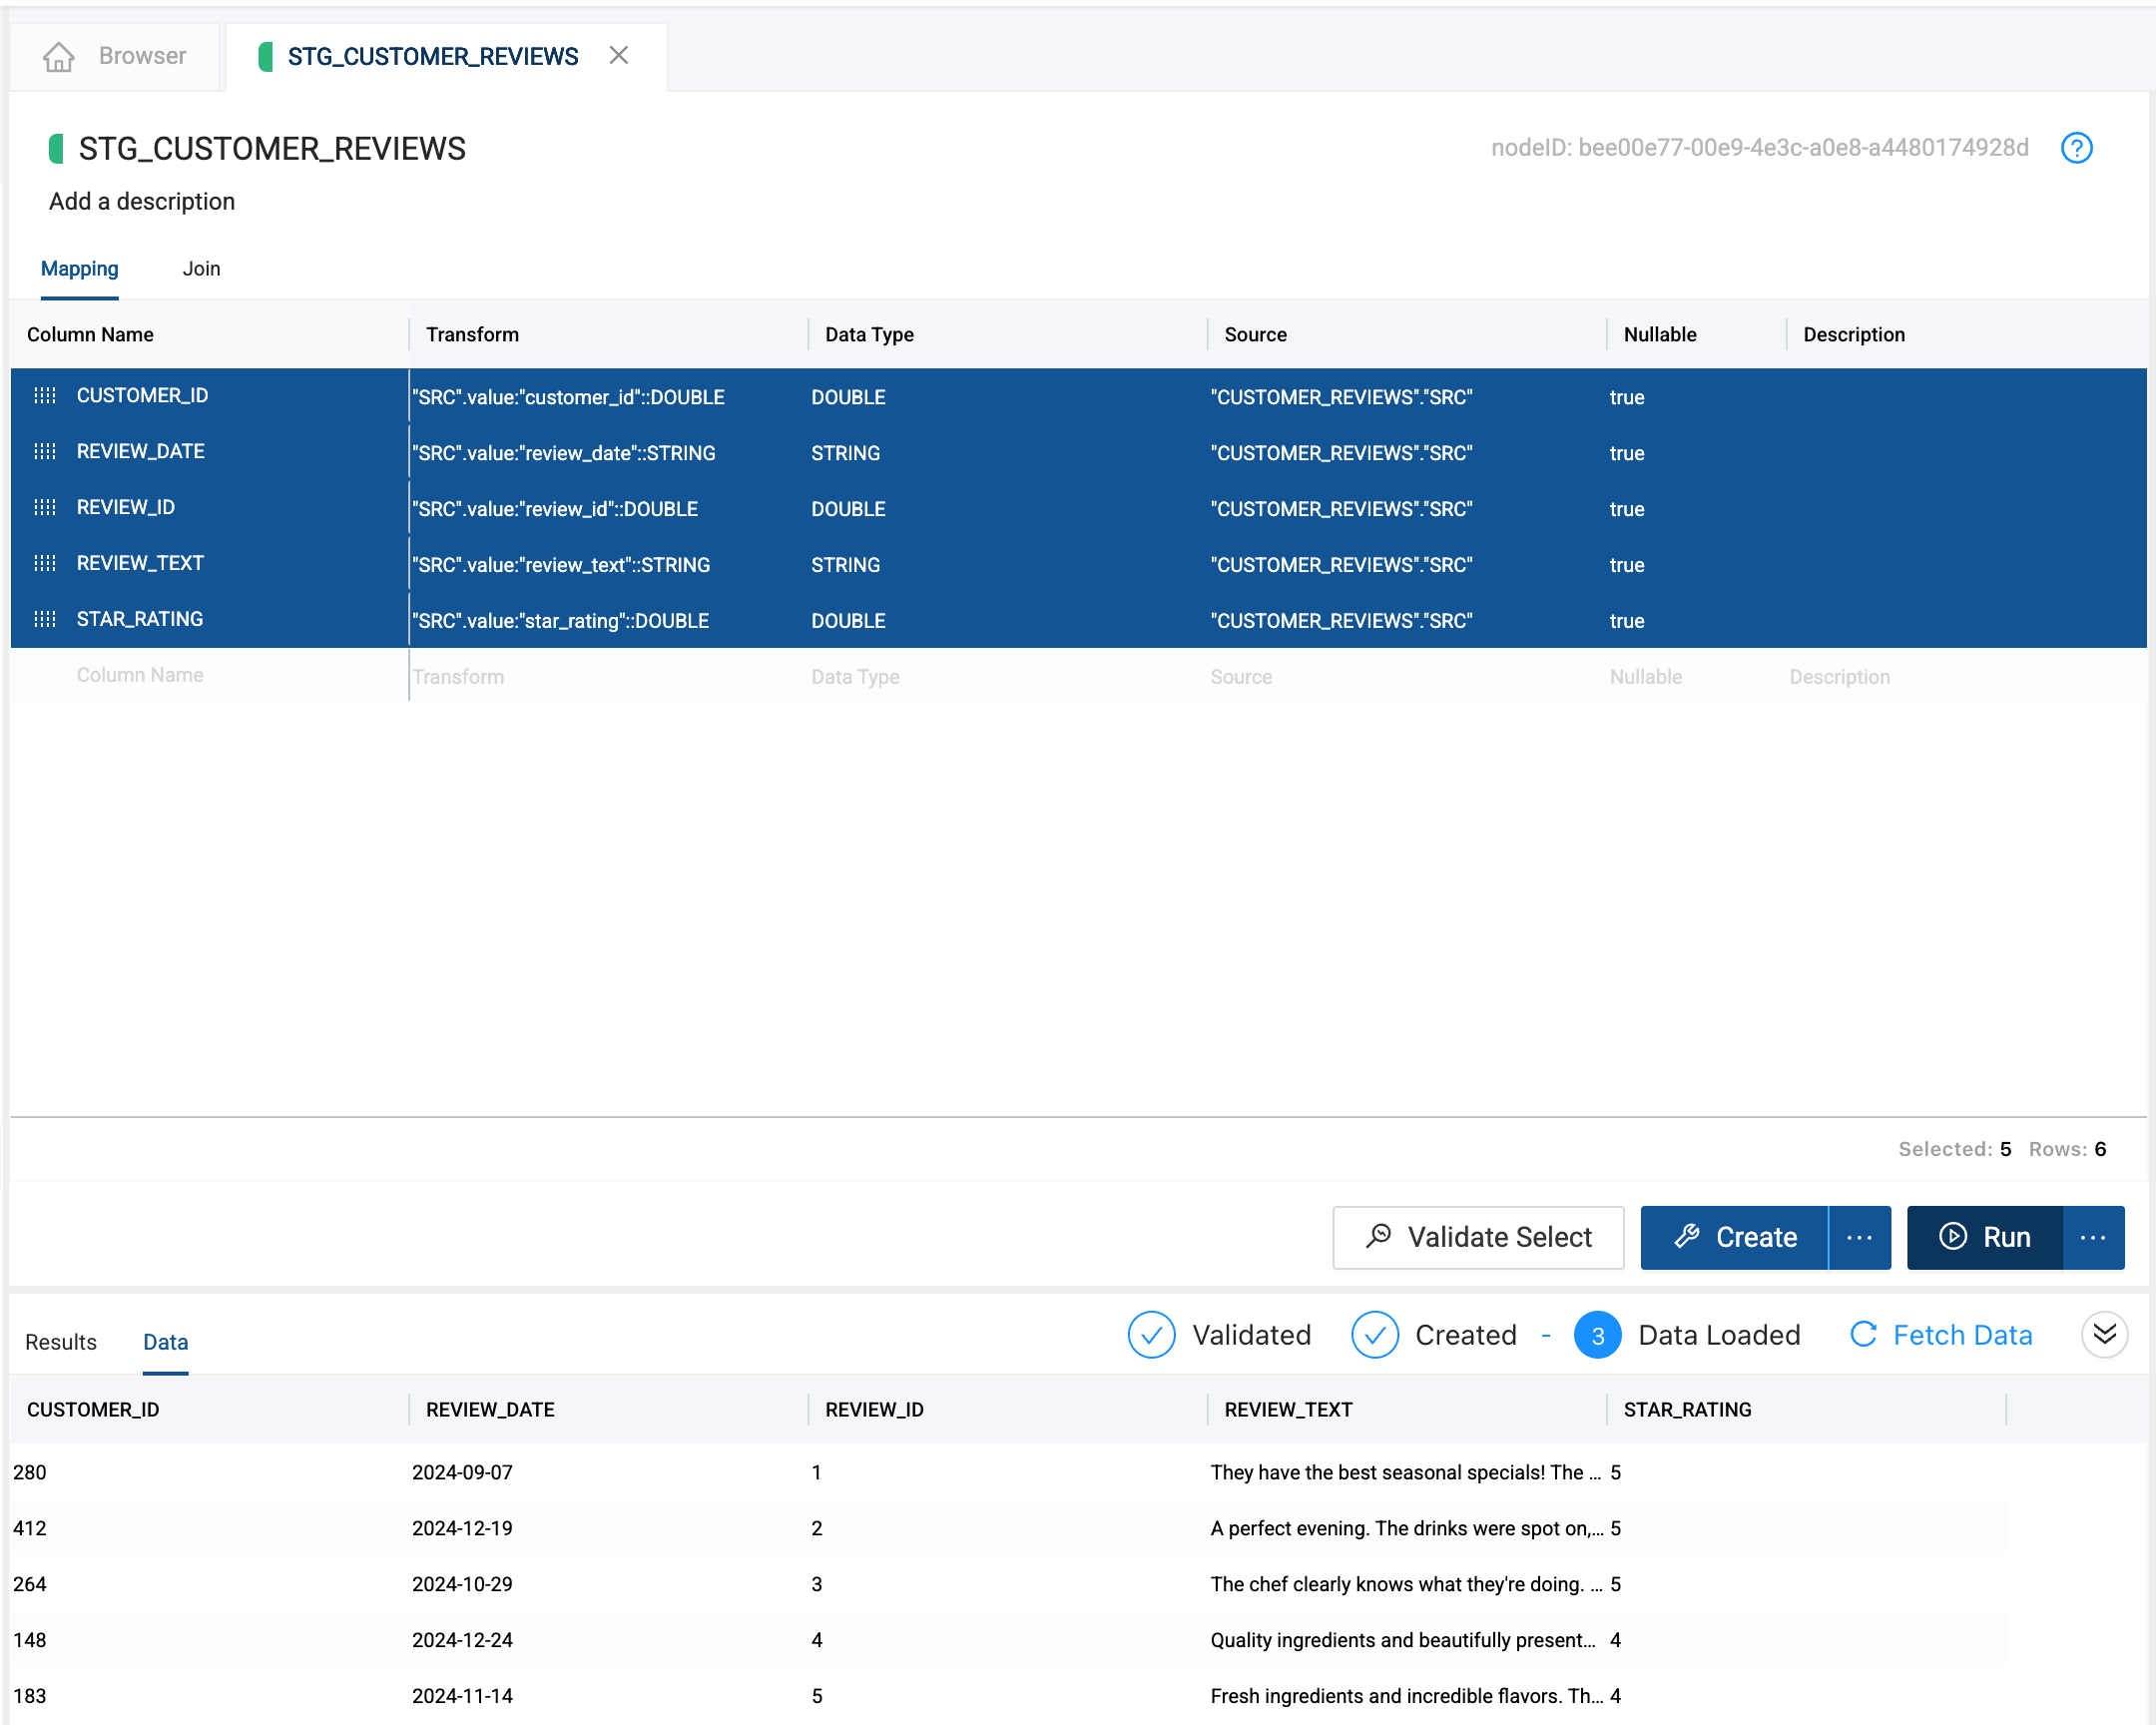Click the help question mark icon
2156x1725 pixels.
pos(2076,148)
